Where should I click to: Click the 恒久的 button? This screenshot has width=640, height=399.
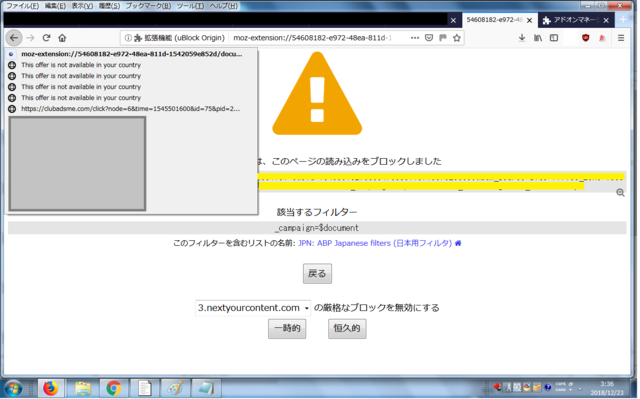[347, 328]
